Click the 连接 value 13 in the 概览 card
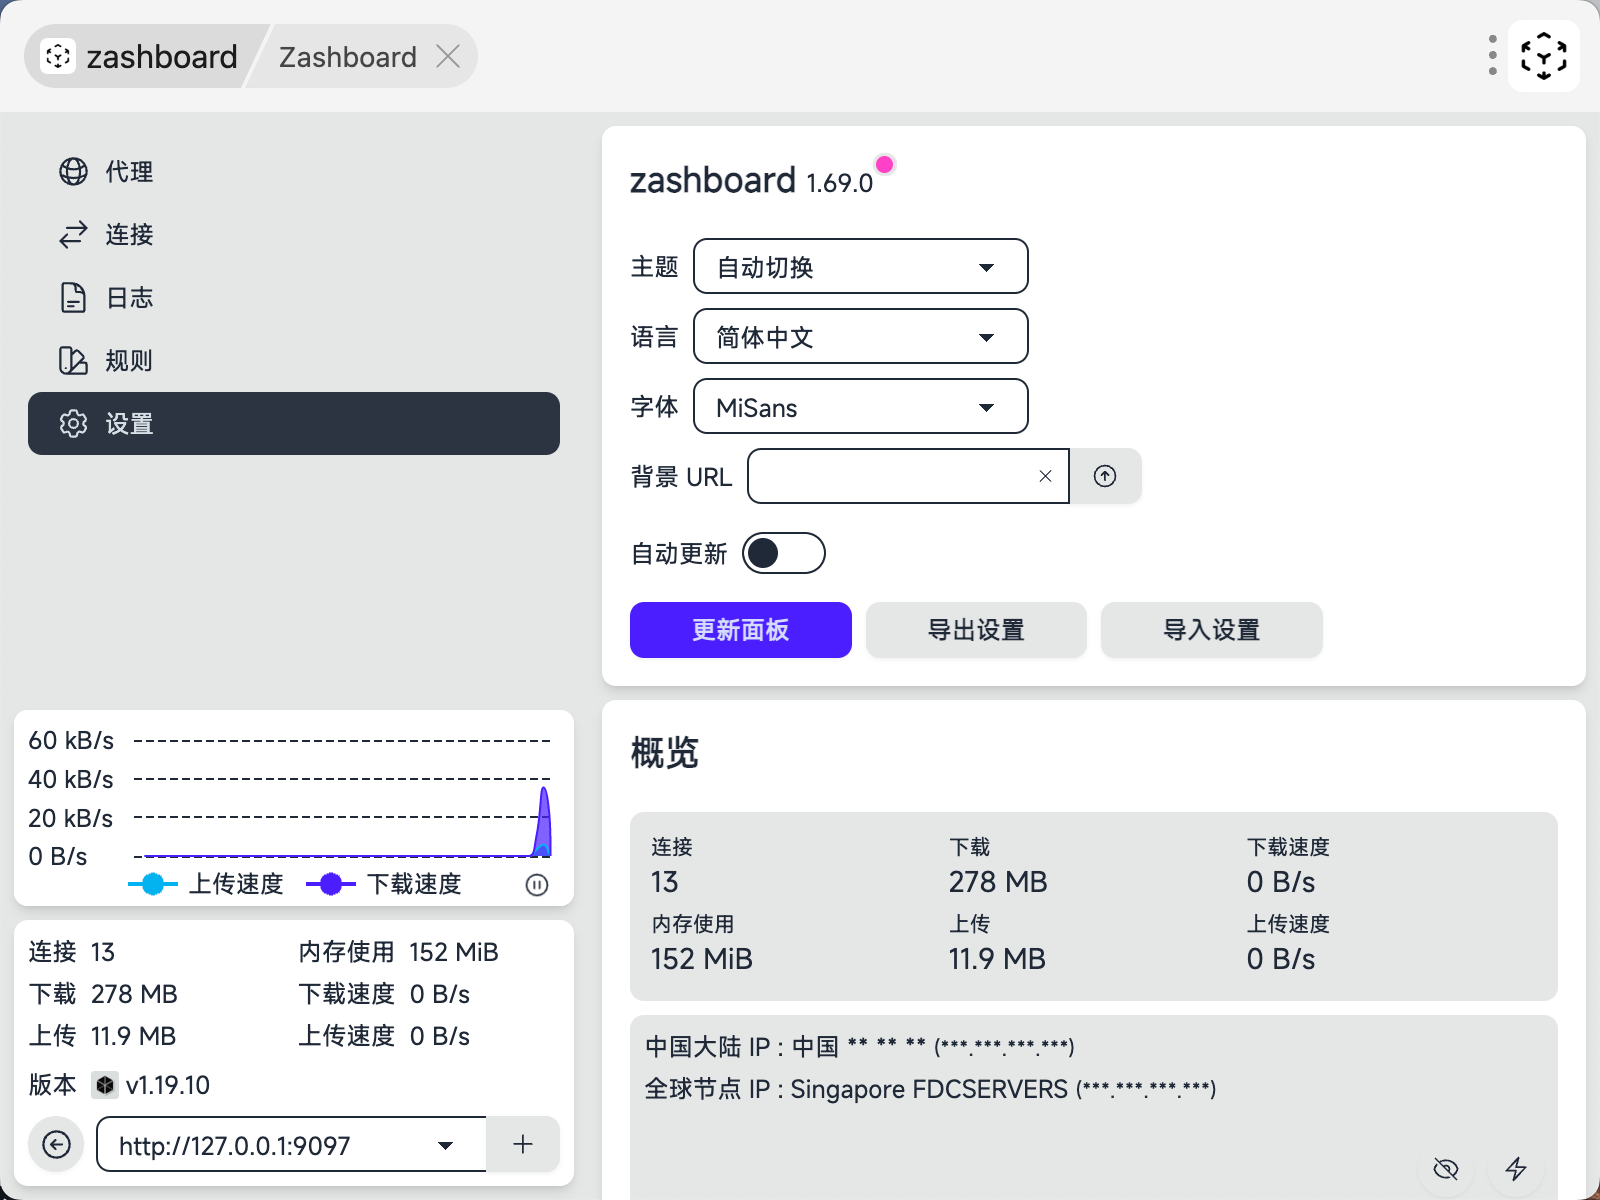Screen dimensions: 1600x1200 [x=665, y=882]
